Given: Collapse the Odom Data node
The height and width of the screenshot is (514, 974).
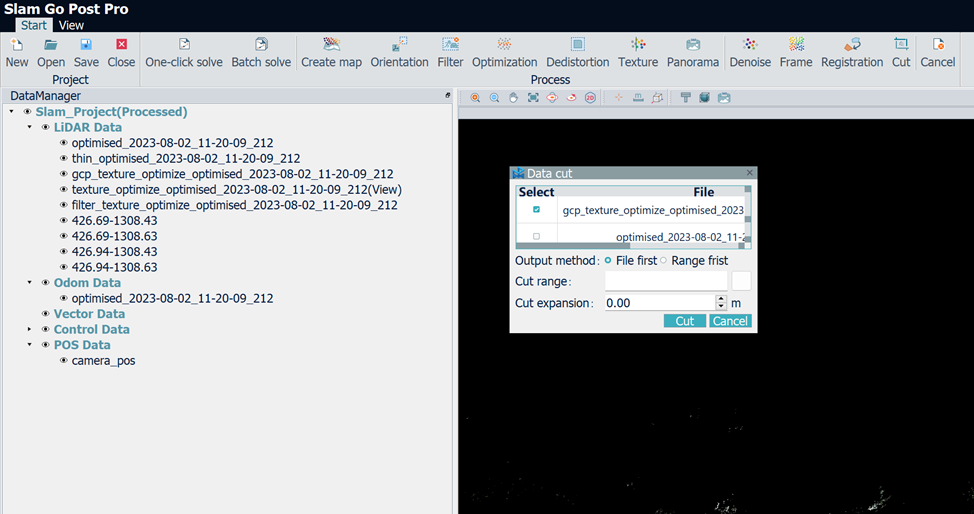Looking at the screenshot, I should tap(29, 283).
